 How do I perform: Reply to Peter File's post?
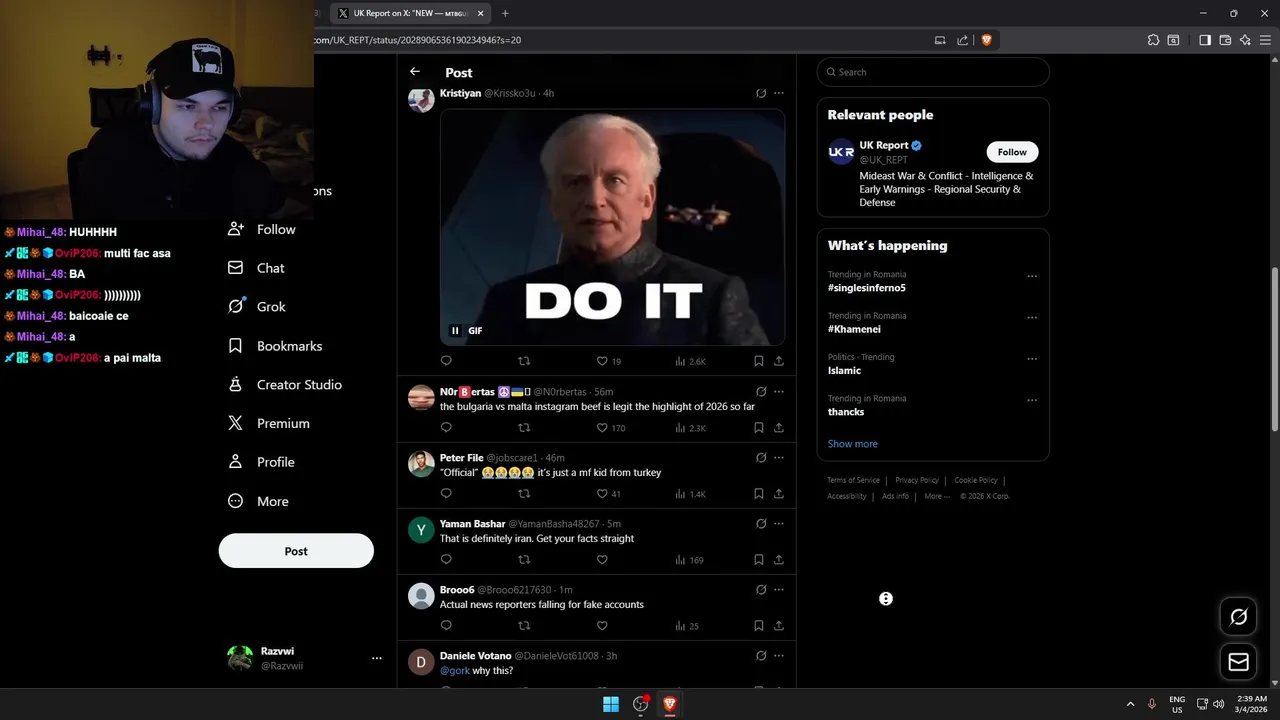pyautogui.click(x=446, y=494)
